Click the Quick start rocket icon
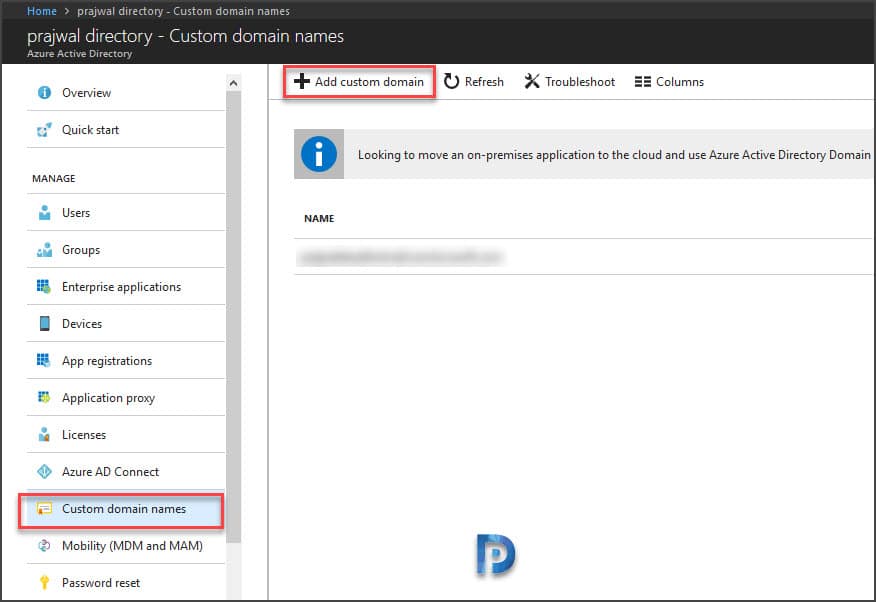 pyautogui.click(x=44, y=130)
